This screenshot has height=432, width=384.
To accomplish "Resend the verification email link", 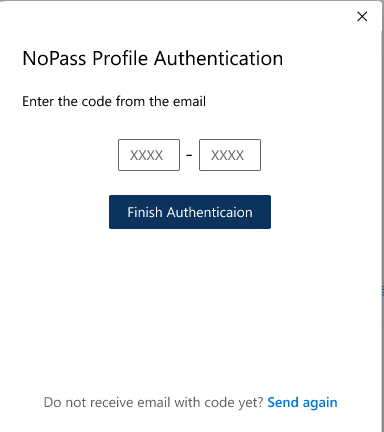I will tap(302, 403).
